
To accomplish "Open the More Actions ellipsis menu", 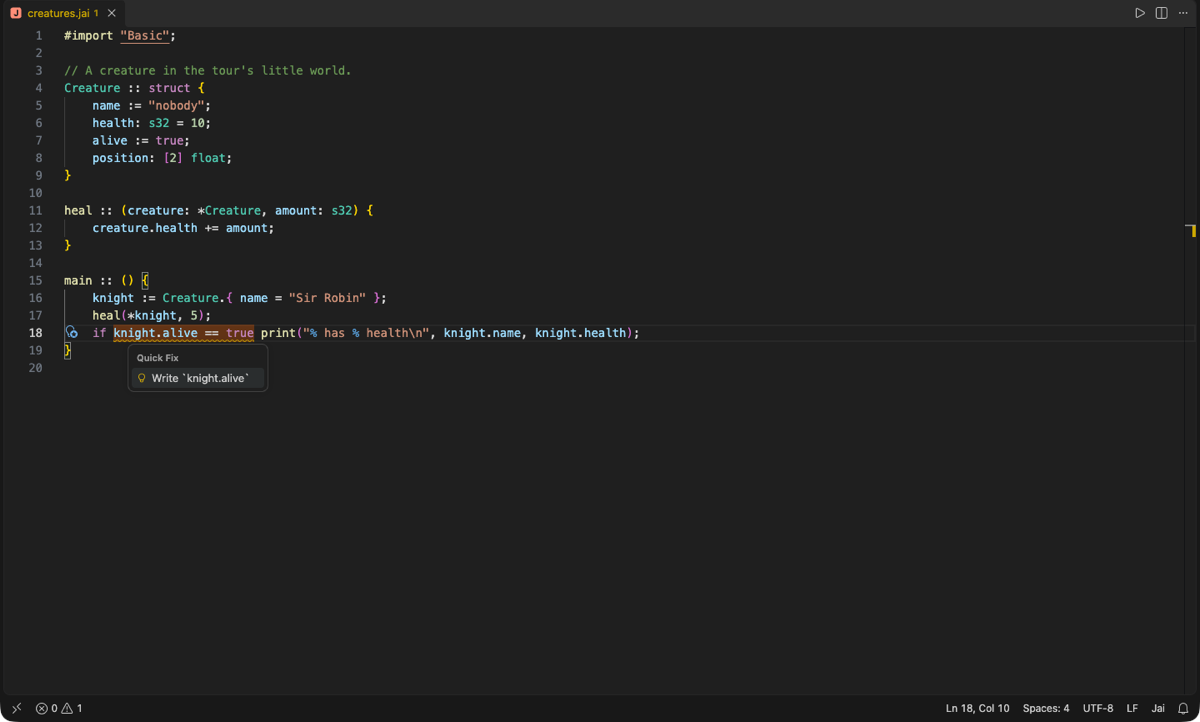I will tap(1183, 13).
